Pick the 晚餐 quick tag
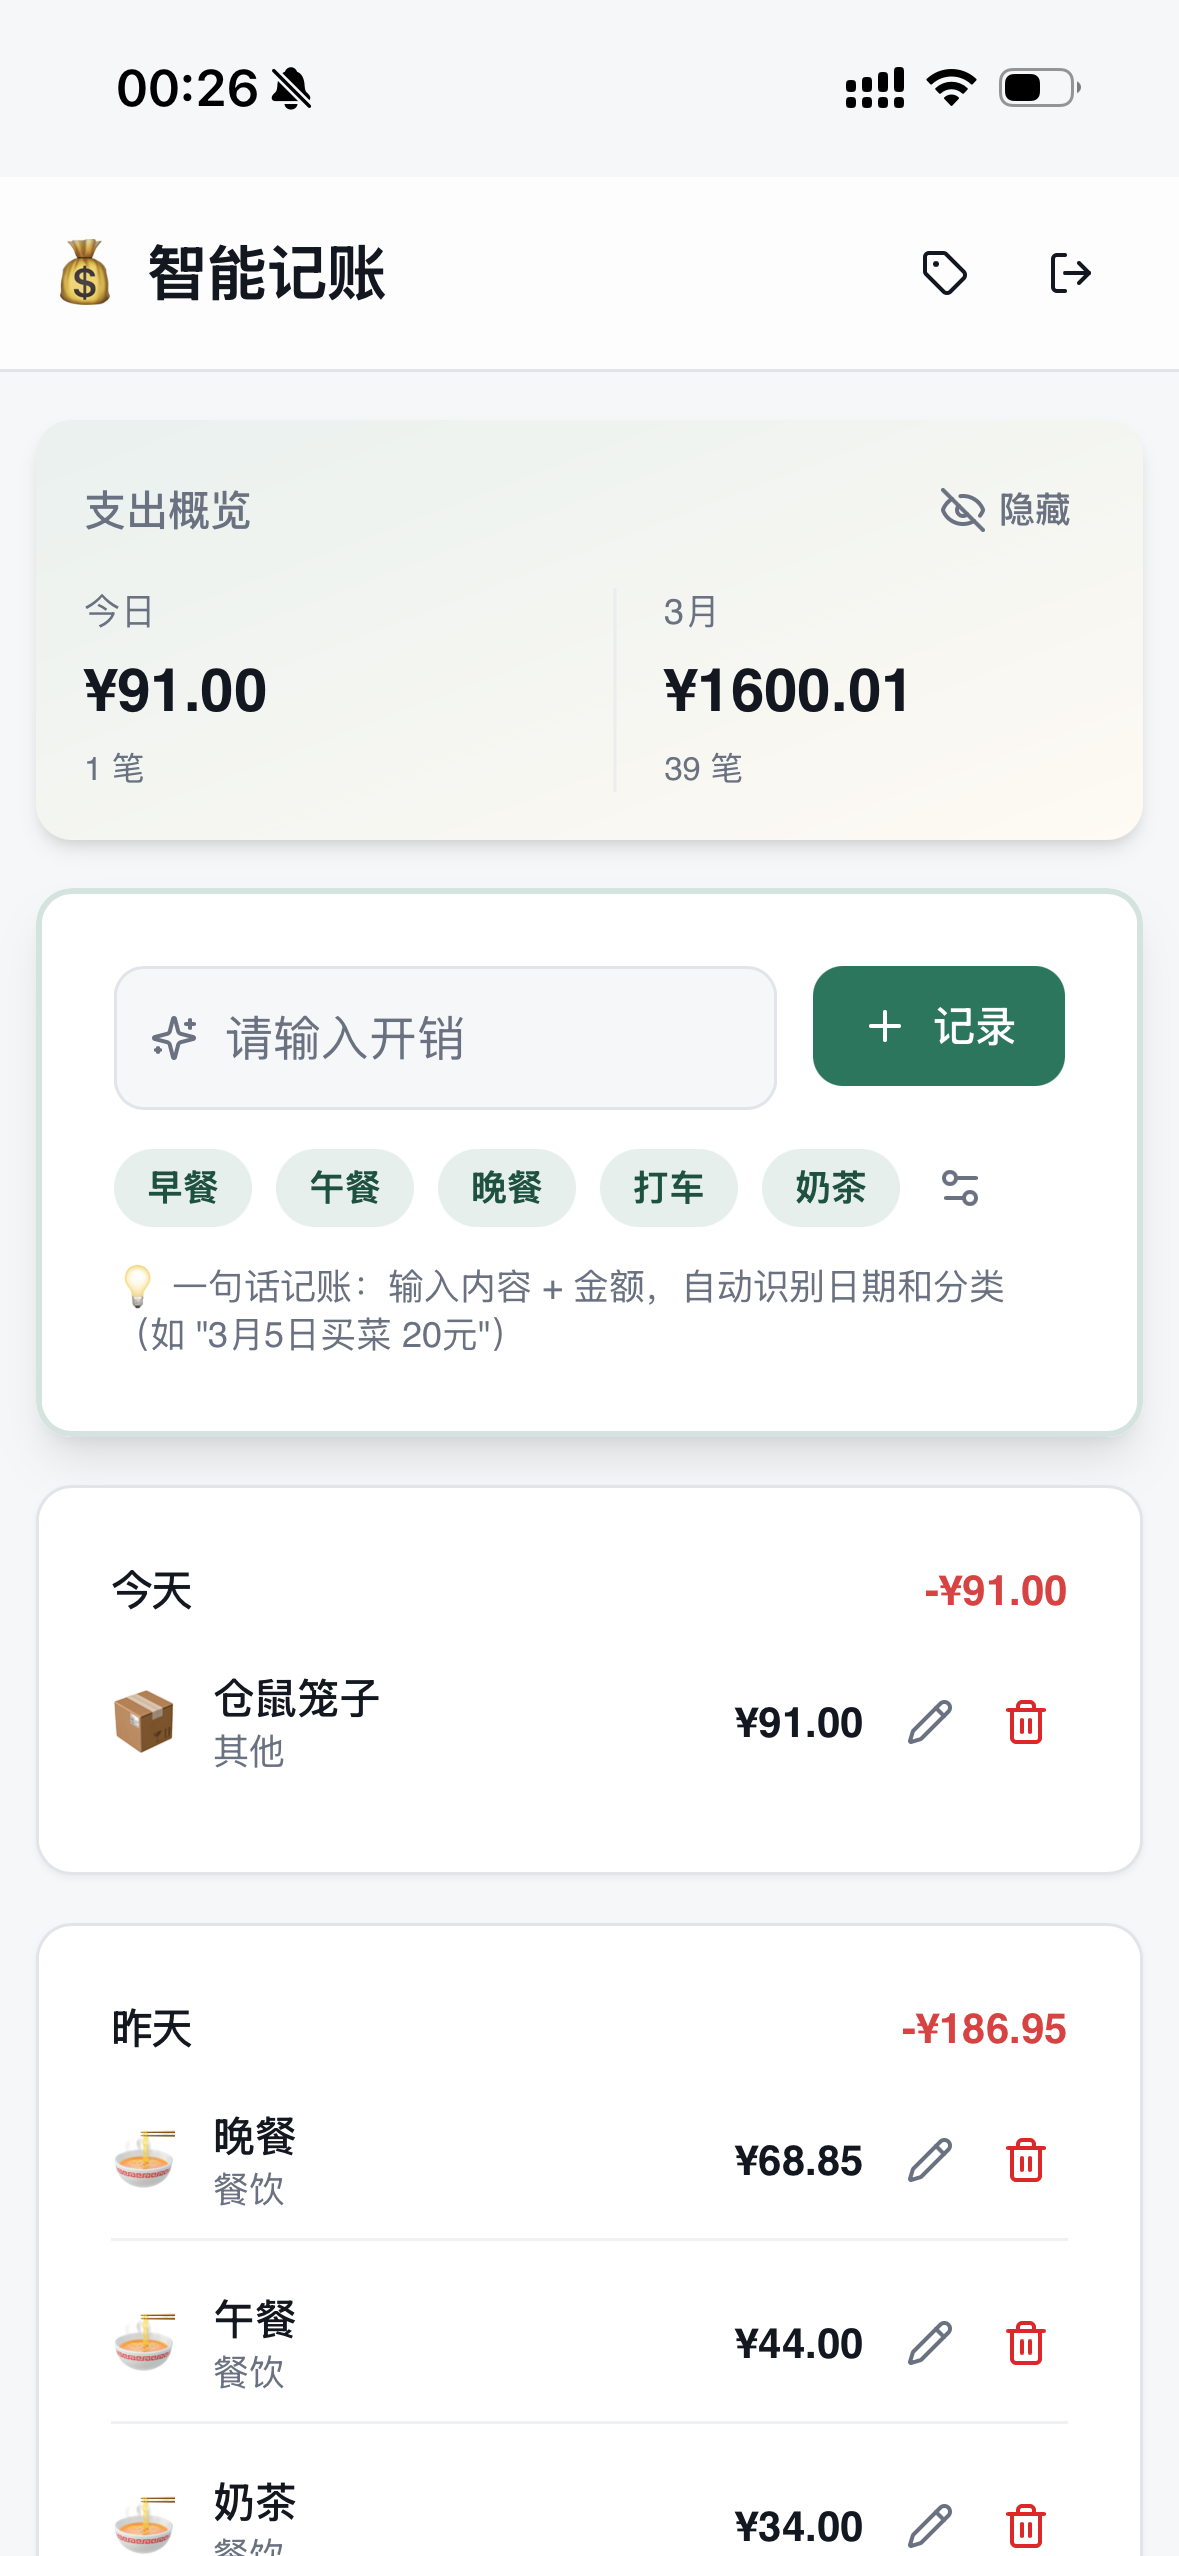Viewport: 1179px width, 2556px height. 507,1188
